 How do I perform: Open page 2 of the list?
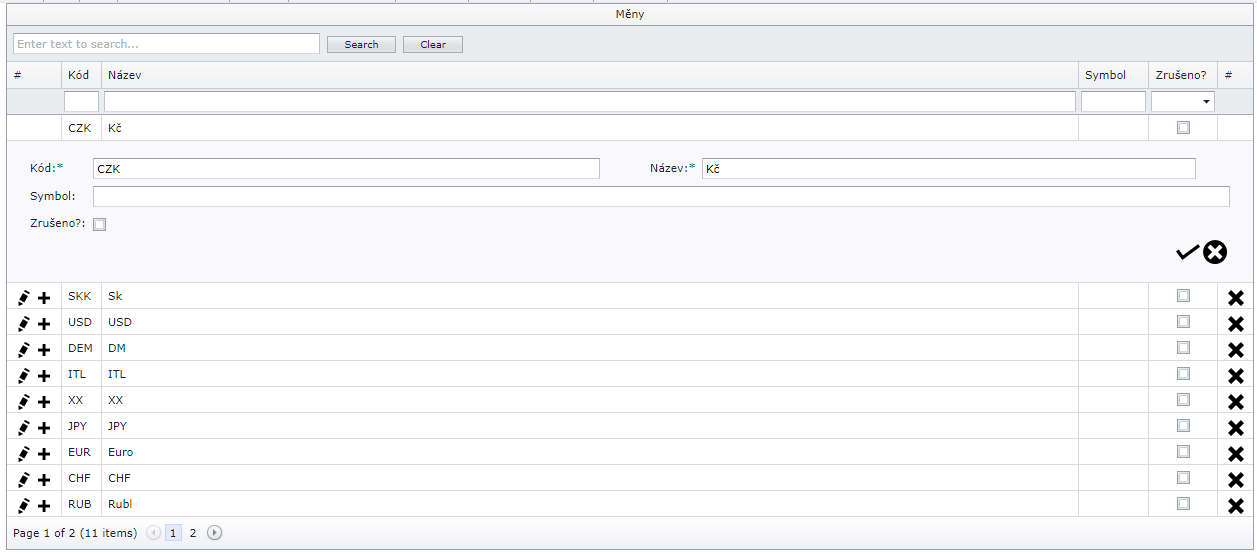tap(193, 533)
